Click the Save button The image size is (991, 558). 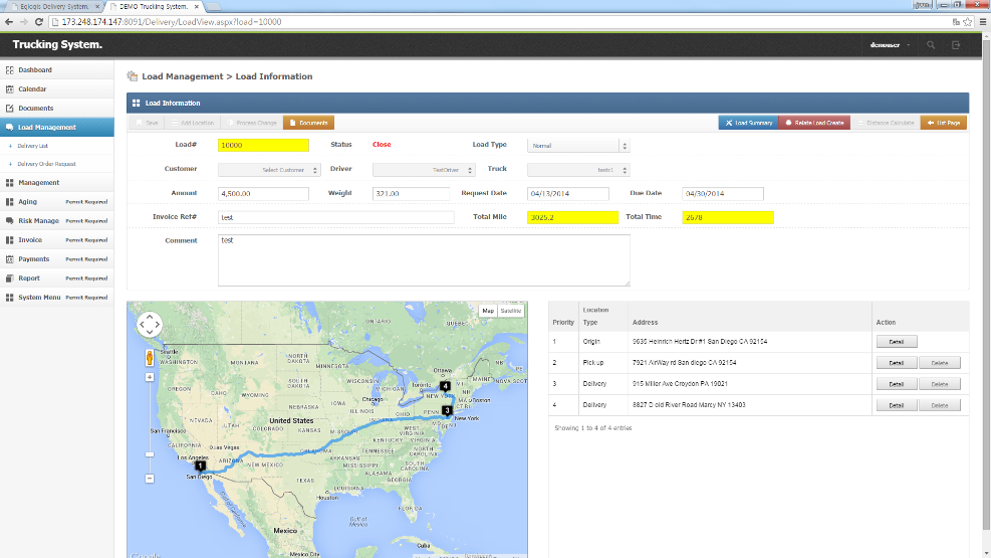click(x=147, y=123)
